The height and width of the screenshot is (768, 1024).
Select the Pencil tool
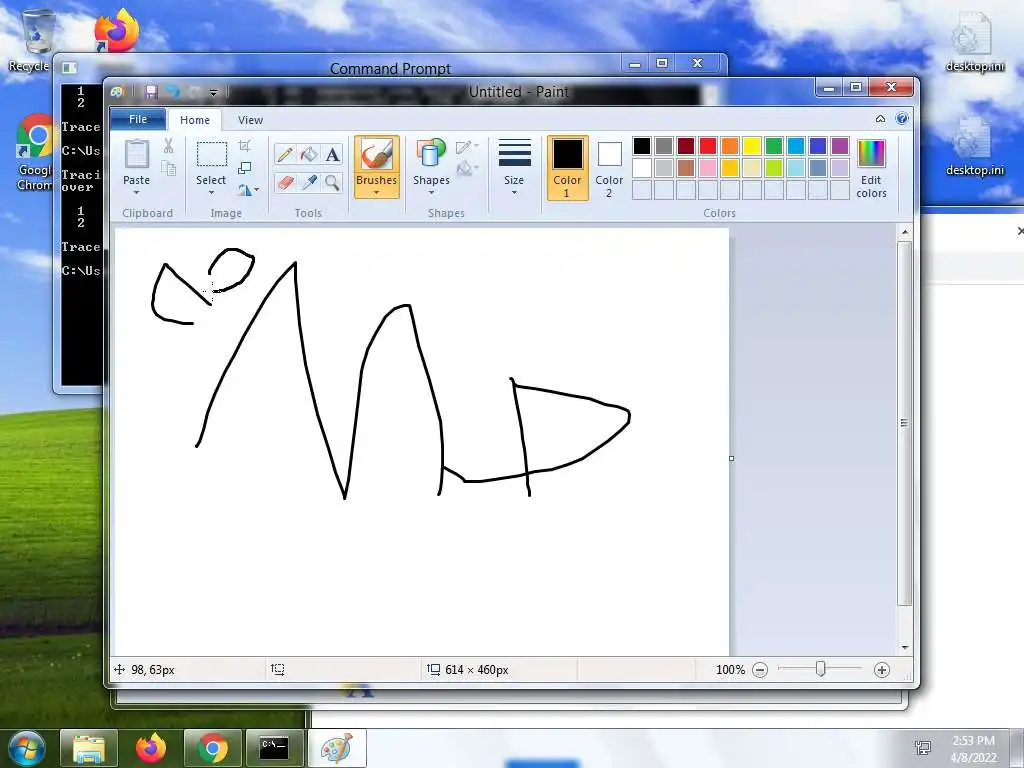pos(285,155)
